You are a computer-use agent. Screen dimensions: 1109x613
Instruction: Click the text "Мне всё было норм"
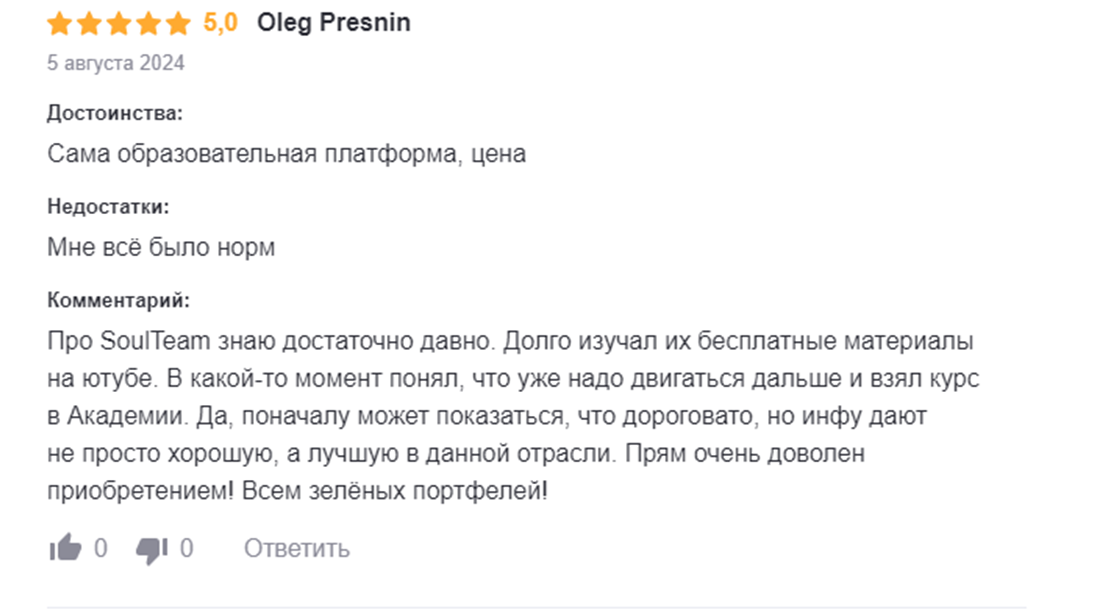coord(161,248)
